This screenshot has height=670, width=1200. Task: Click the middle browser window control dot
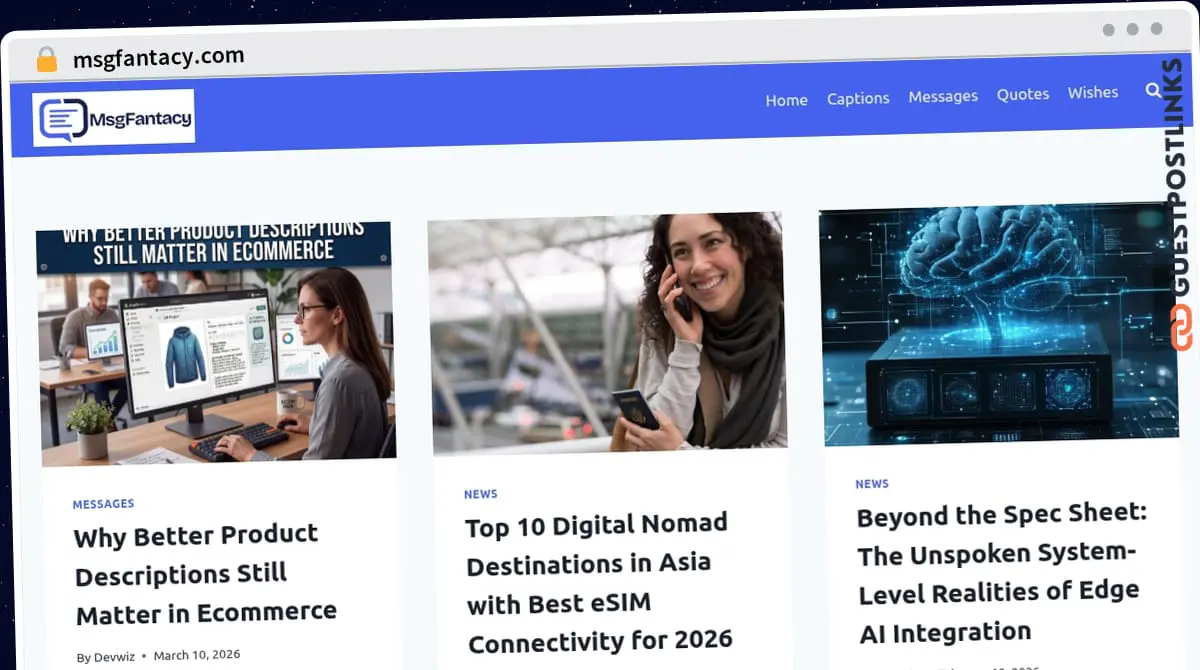[x=1133, y=29]
